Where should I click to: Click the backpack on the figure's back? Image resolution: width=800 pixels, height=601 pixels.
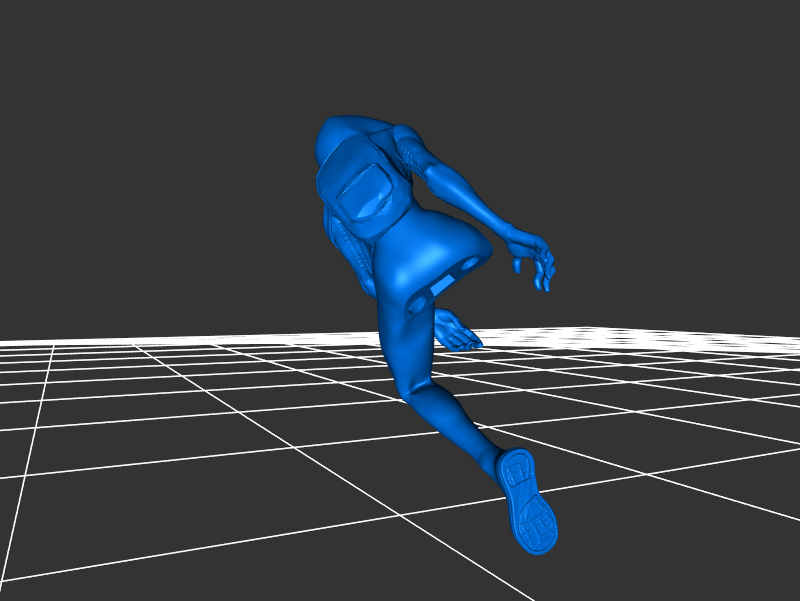(x=361, y=192)
